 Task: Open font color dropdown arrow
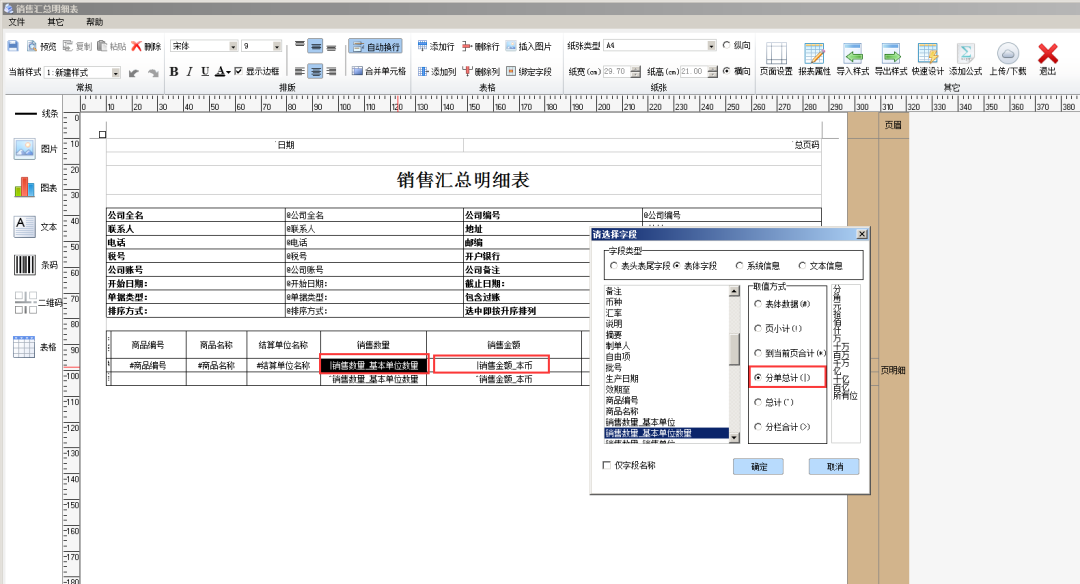point(228,72)
